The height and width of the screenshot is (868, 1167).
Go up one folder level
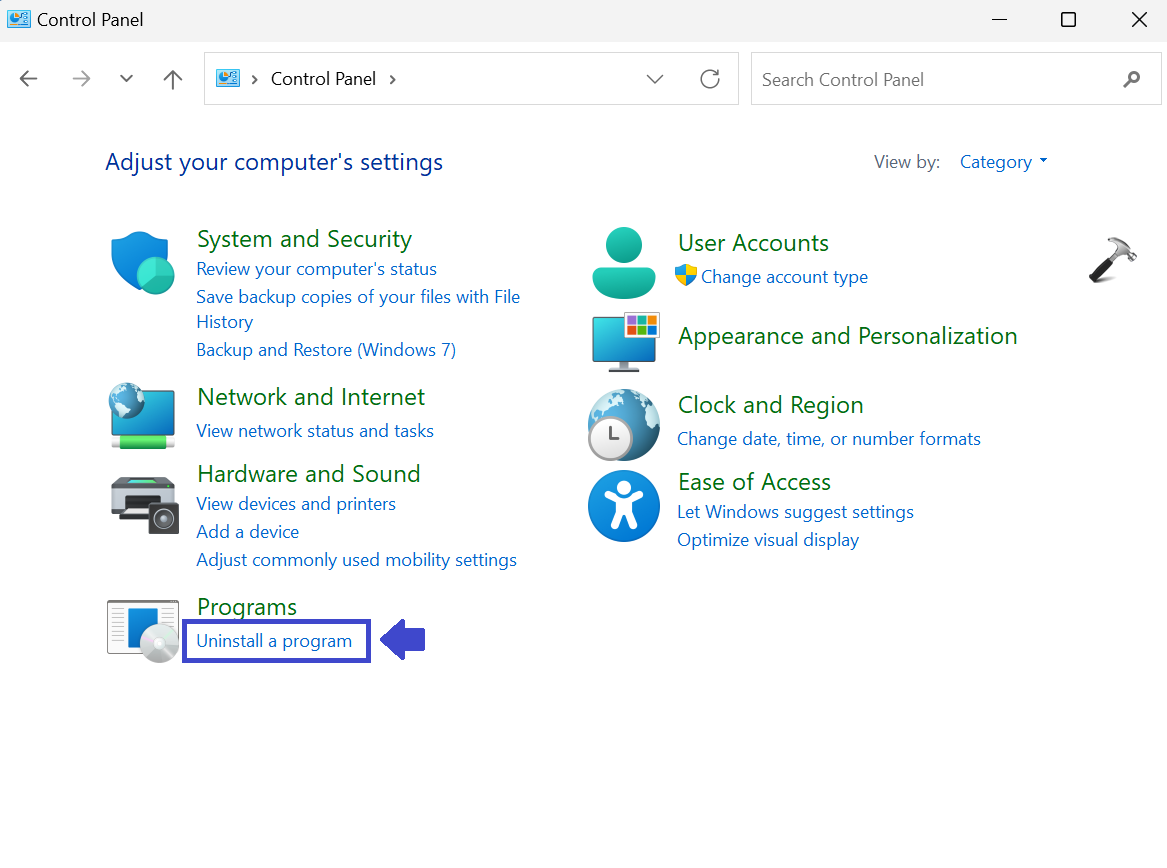click(x=173, y=79)
